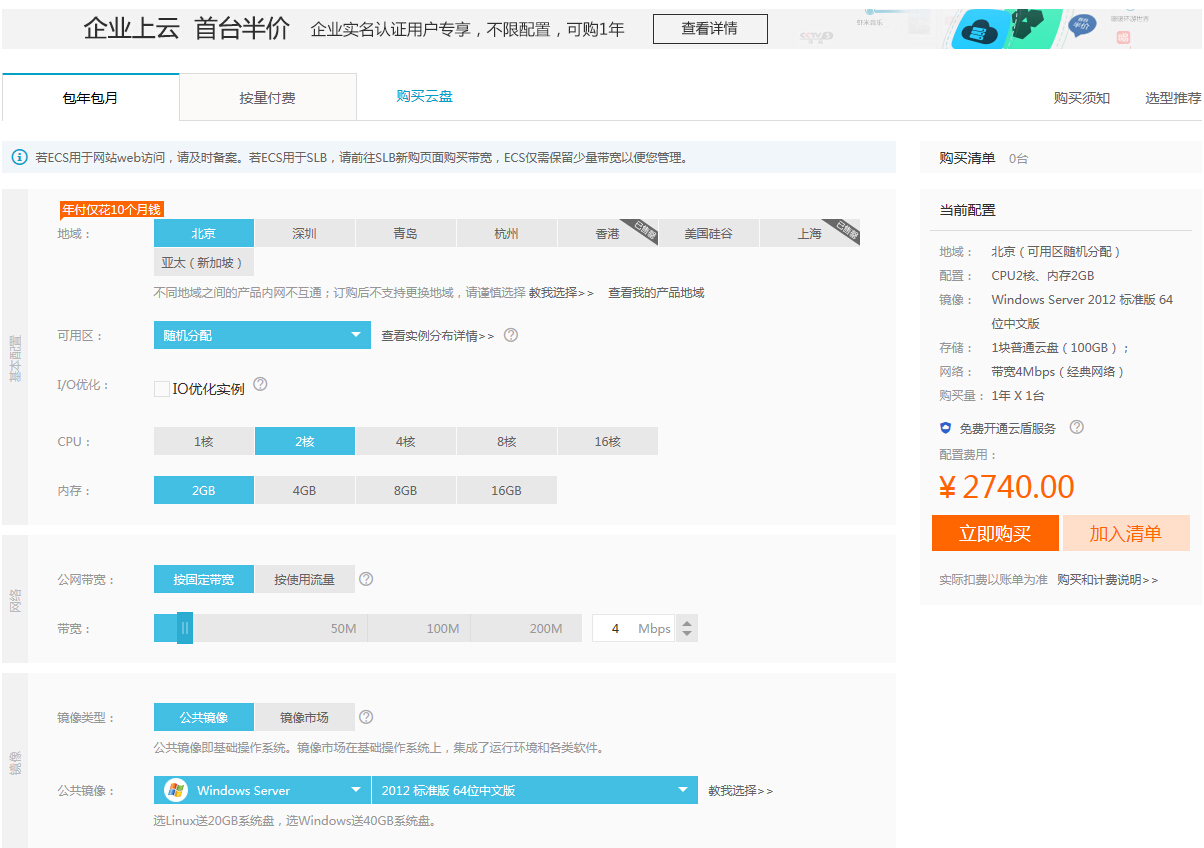Open 查看实例分布详情>> link
1204x848 pixels.
(x=438, y=336)
